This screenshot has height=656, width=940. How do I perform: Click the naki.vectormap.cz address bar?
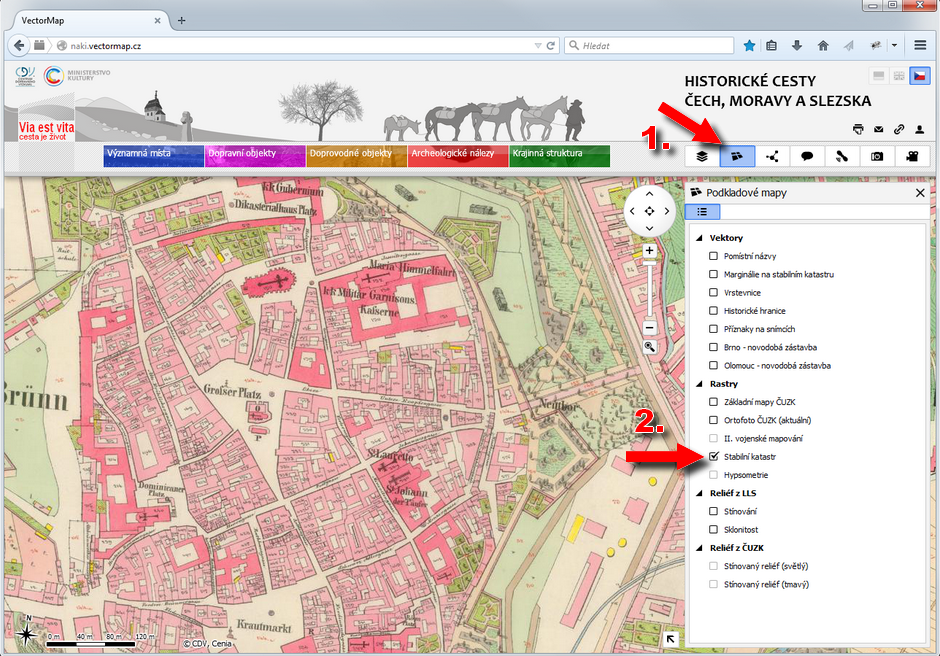pos(306,46)
